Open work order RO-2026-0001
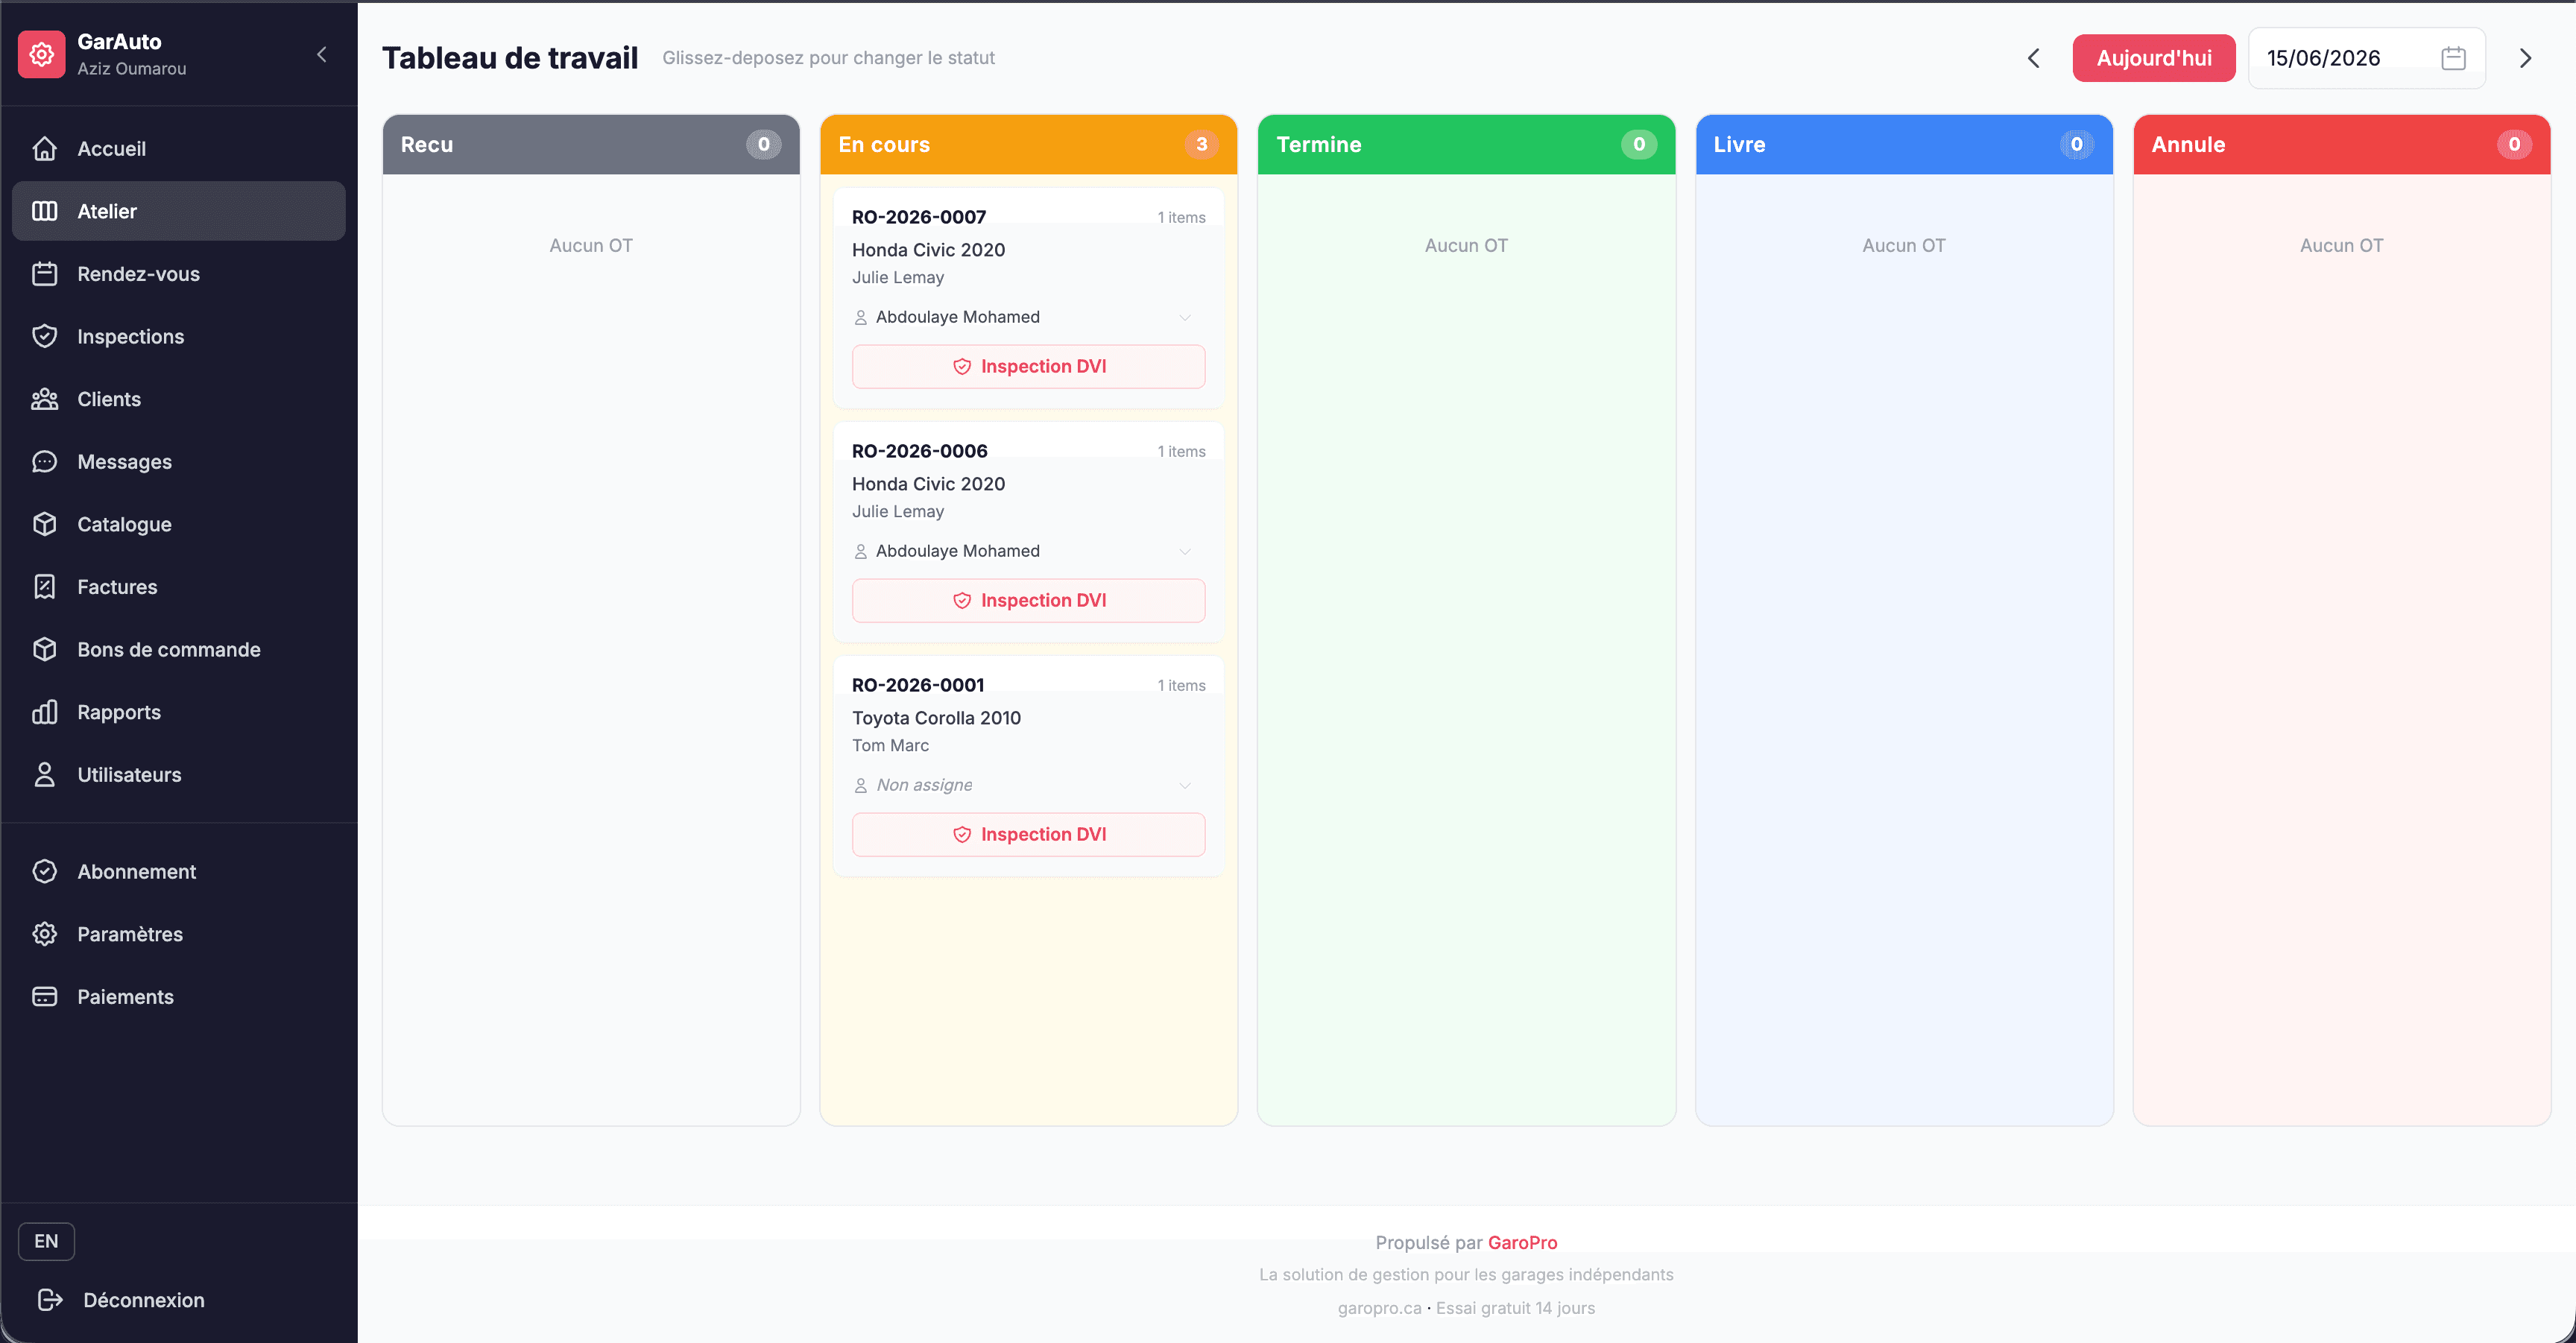 click(x=918, y=685)
